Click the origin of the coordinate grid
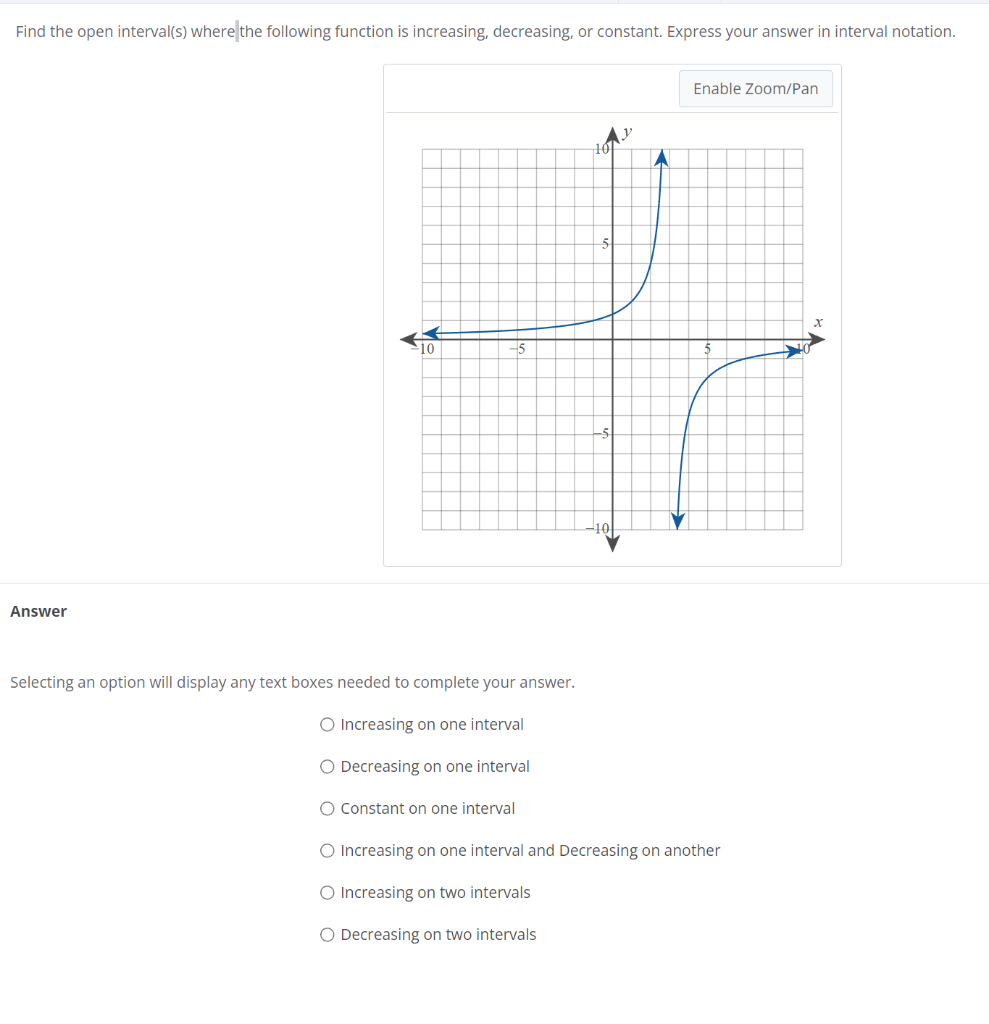Viewport: 989px width, 1024px height. click(612, 340)
